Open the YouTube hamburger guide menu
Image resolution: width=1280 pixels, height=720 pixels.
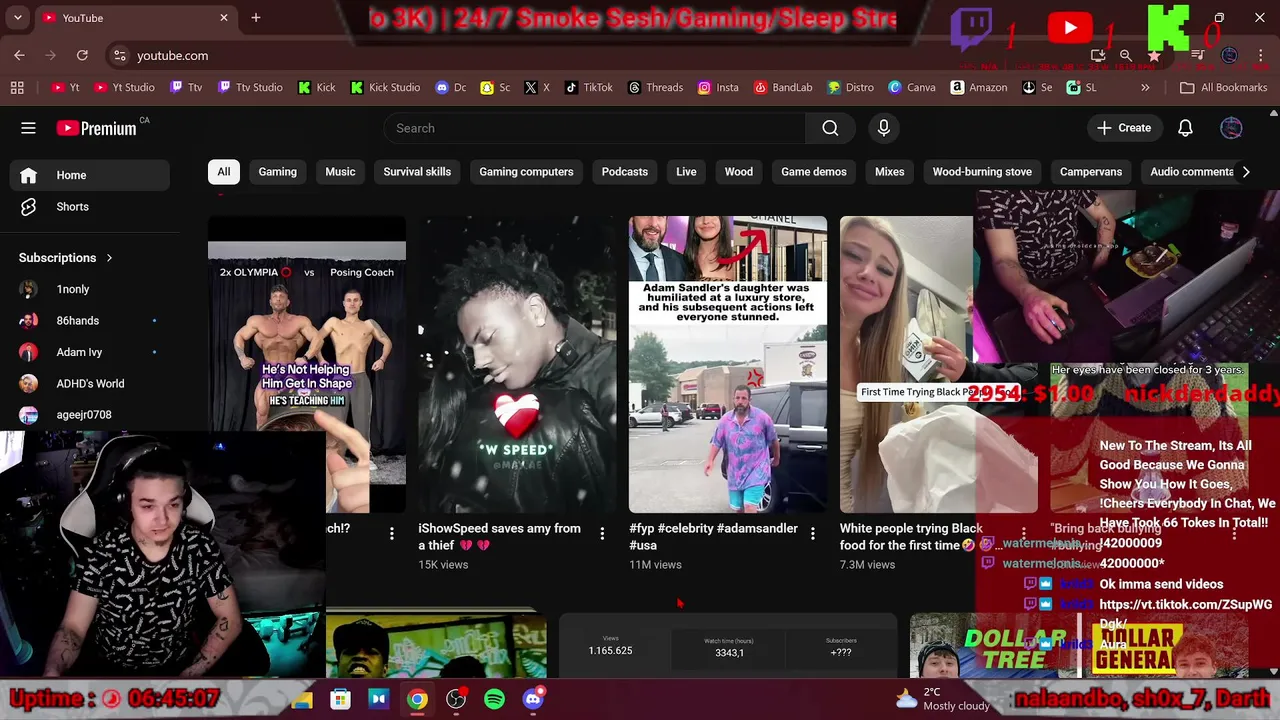[x=28, y=128]
